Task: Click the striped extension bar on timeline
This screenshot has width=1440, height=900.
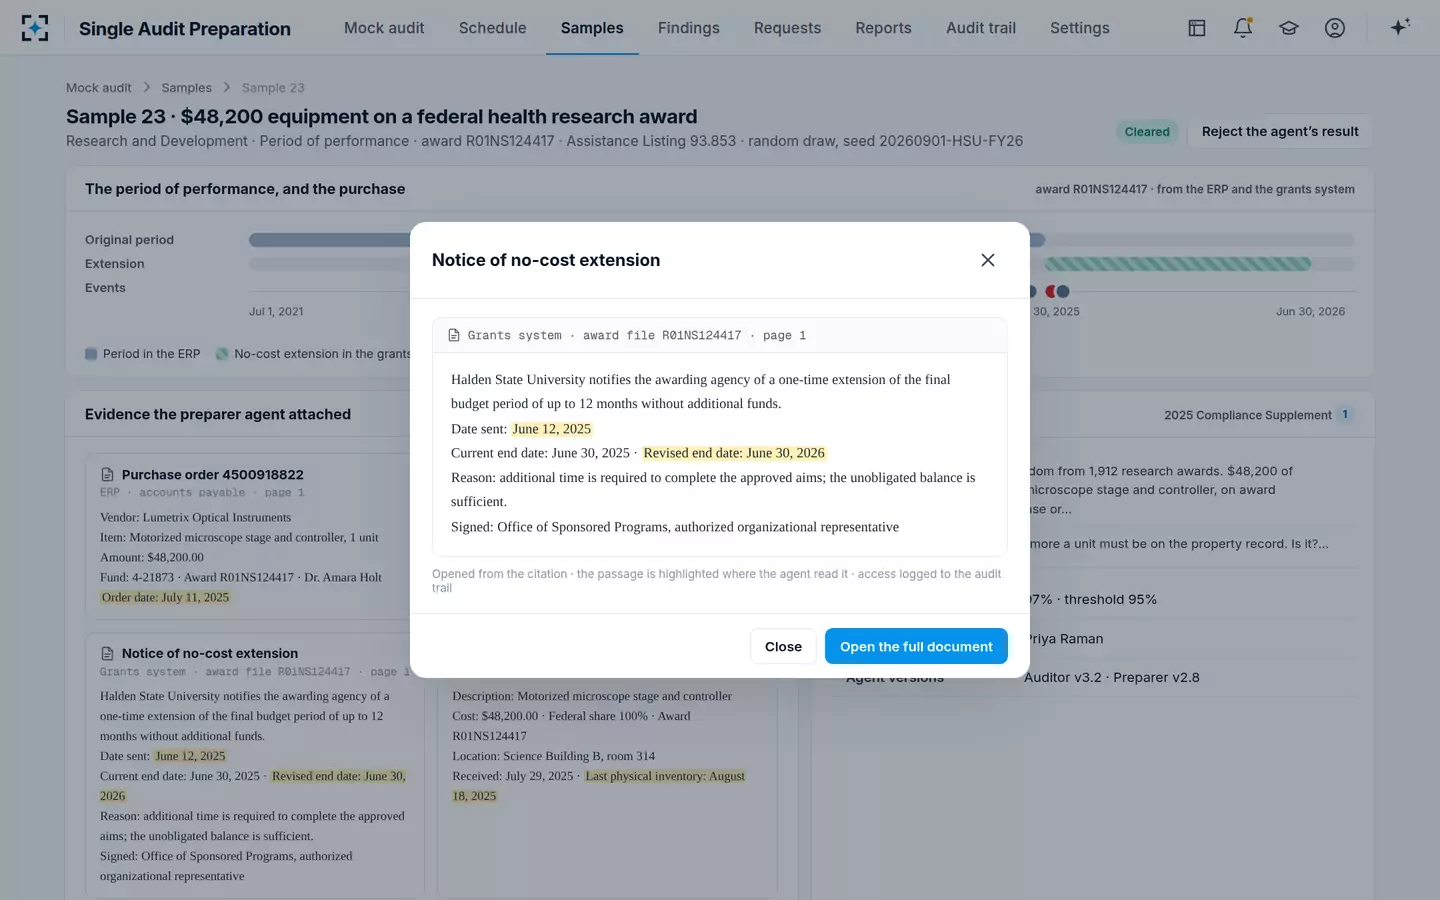Action: tap(1177, 264)
